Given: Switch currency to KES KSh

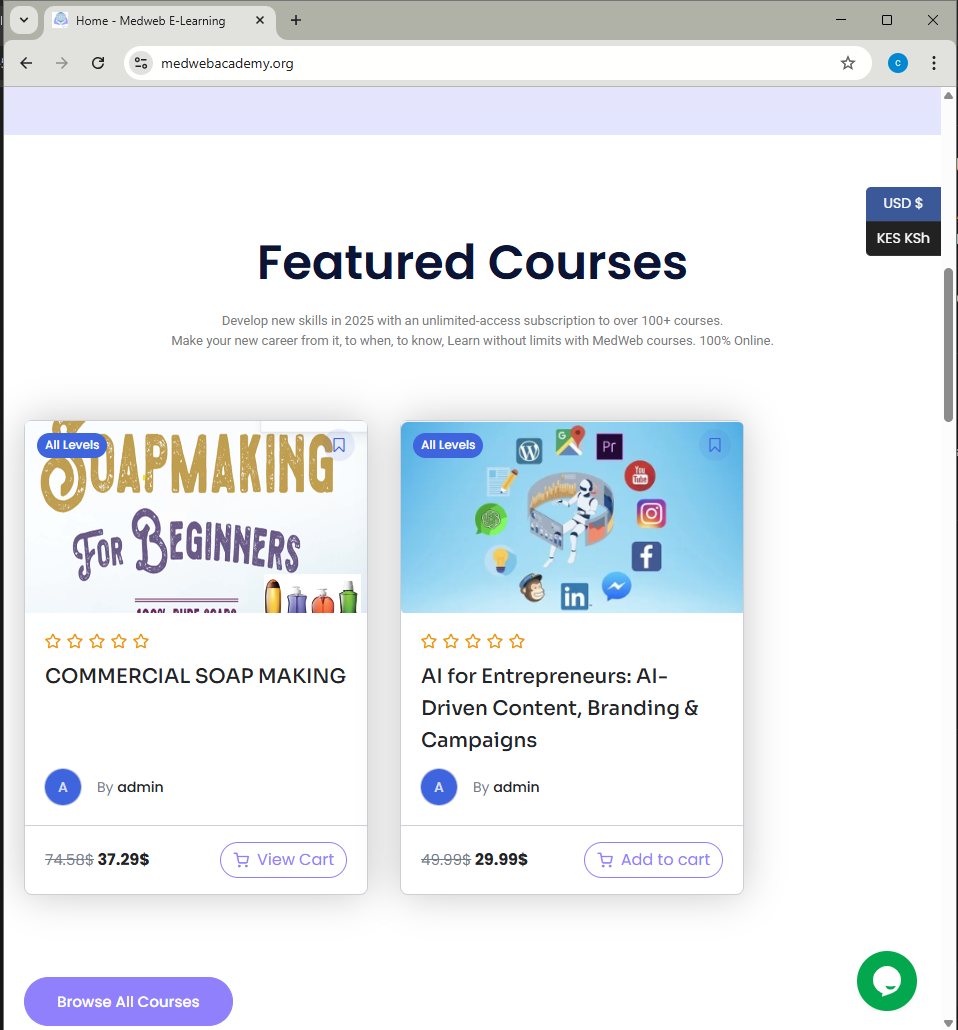Looking at the screenshot, I should [903, 238].
